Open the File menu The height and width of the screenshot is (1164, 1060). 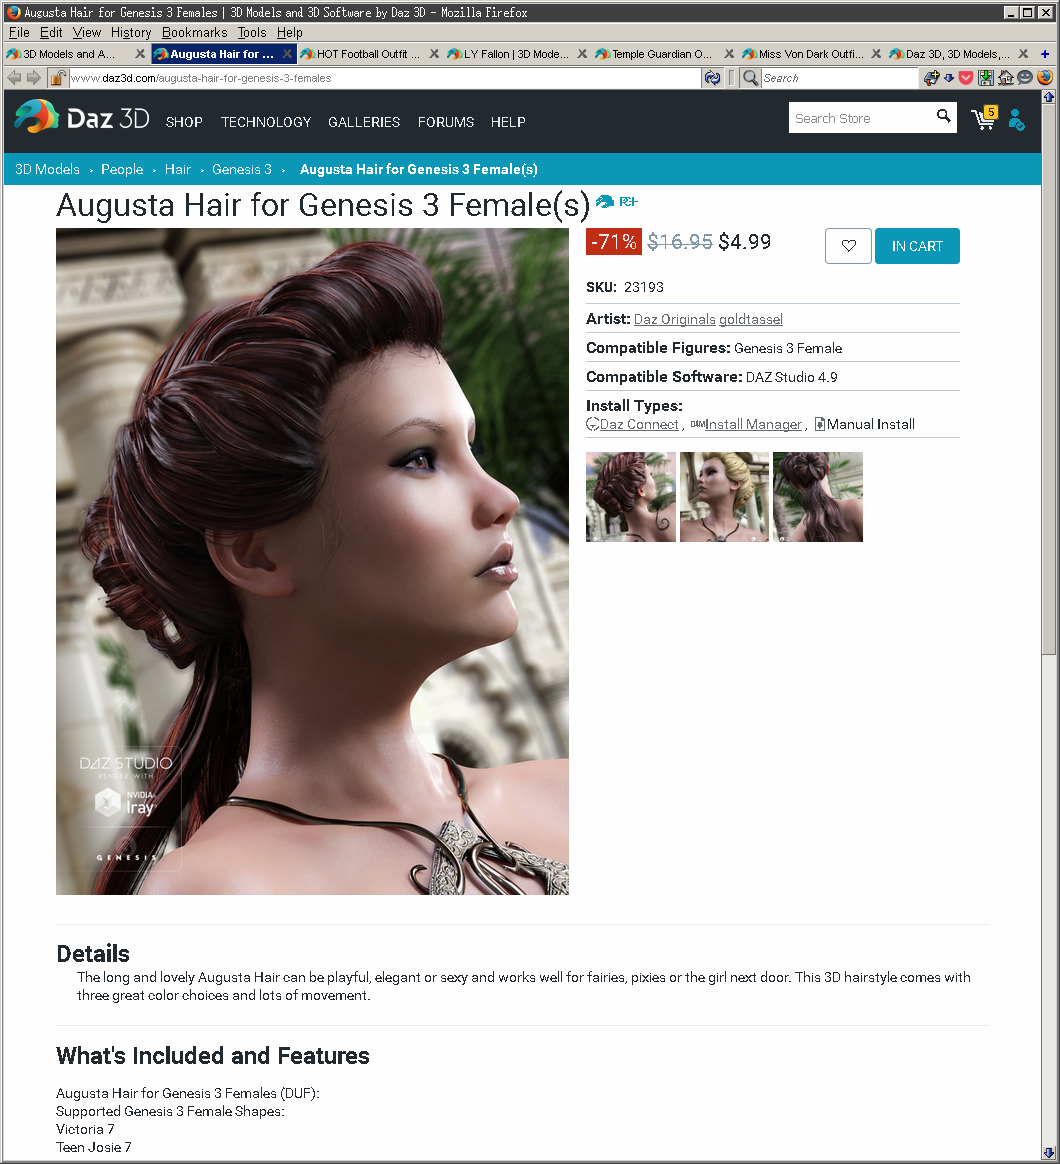[x=19, y=33]
